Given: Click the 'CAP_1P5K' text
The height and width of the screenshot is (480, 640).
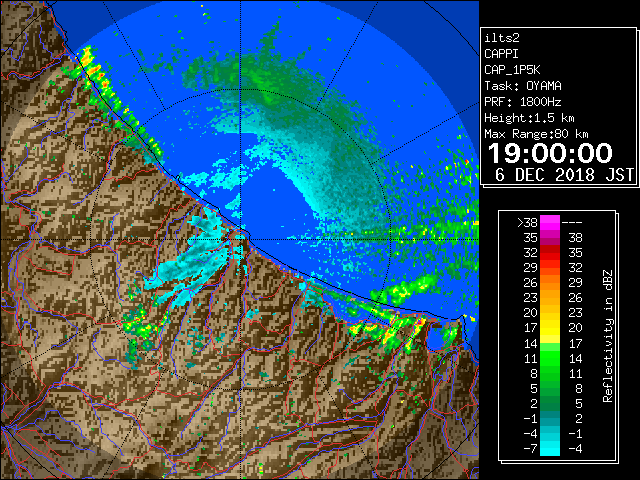Looking at the screenshot, I should coord(512,70).
